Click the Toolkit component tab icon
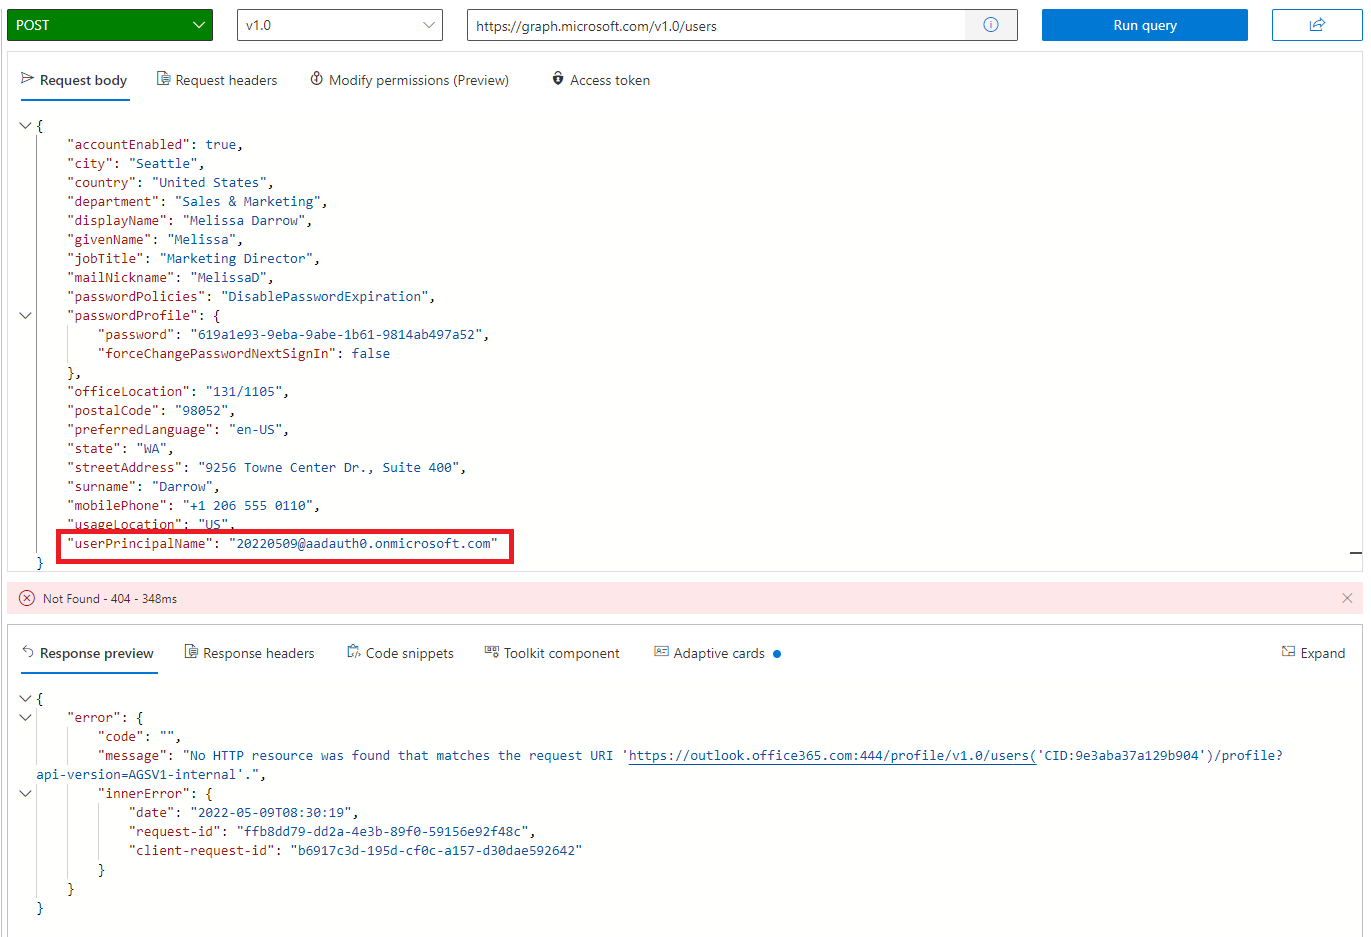Viewport: 1371px width, 937px height. pyautogui.click(x=492, y=652)
